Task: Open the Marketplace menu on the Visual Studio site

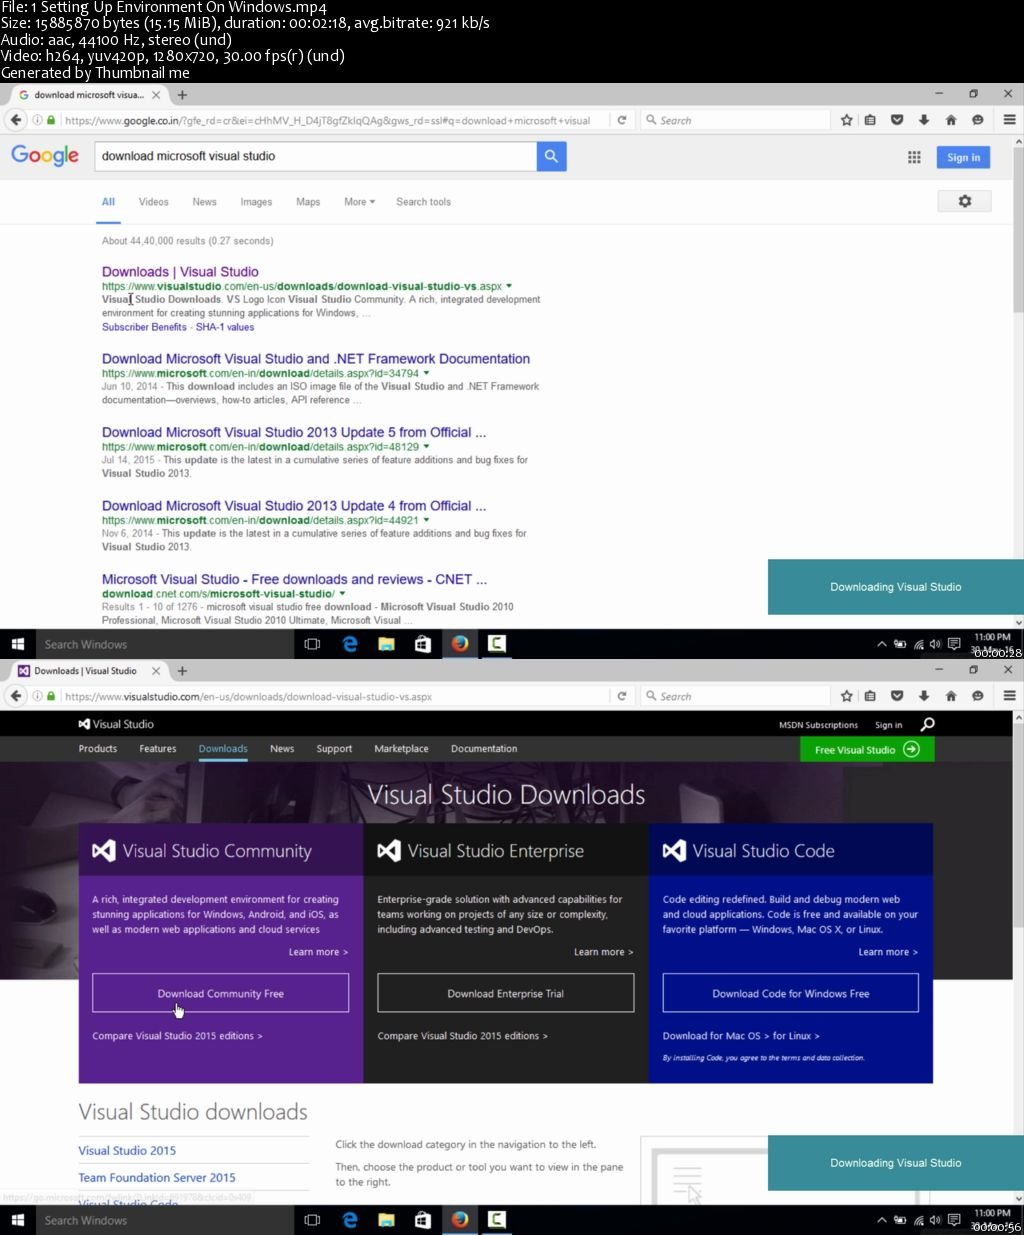Action: coord(401,748)
